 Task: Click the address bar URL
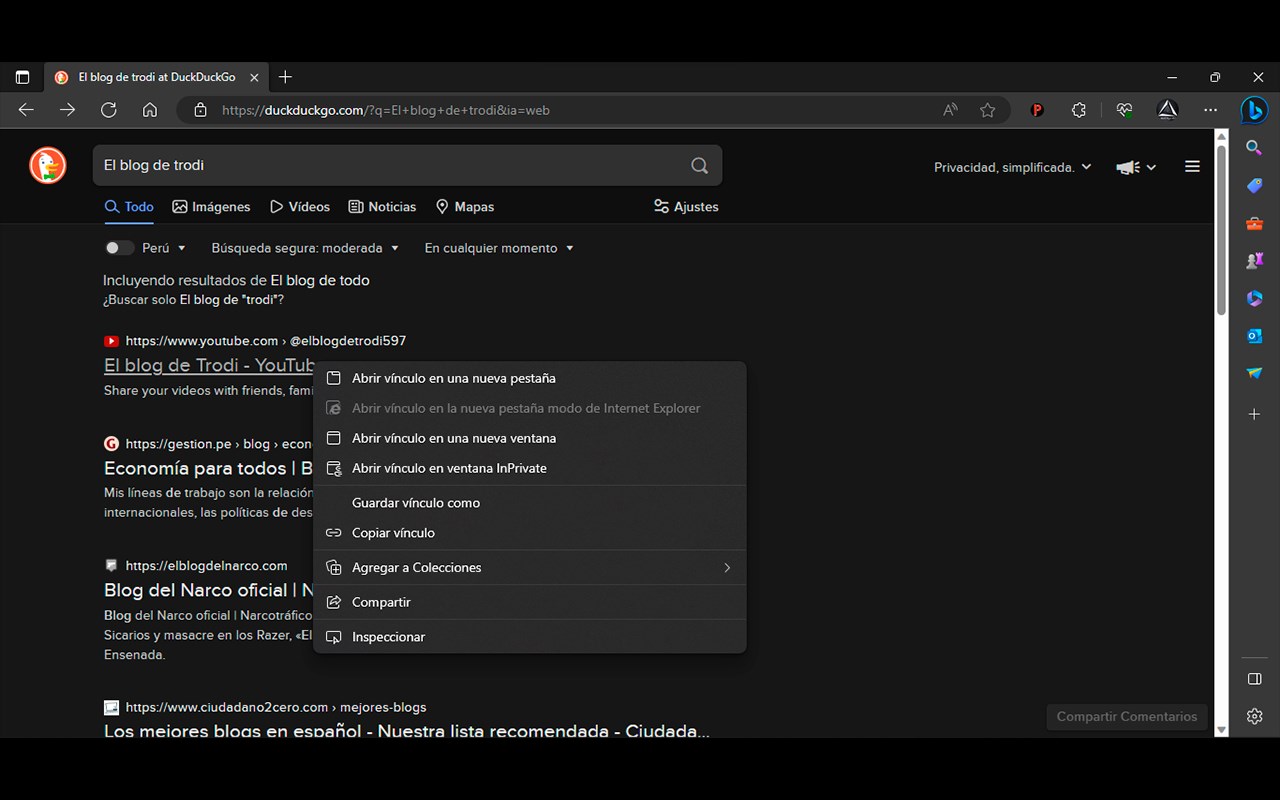pyautogui.click(x=386, y=110)
